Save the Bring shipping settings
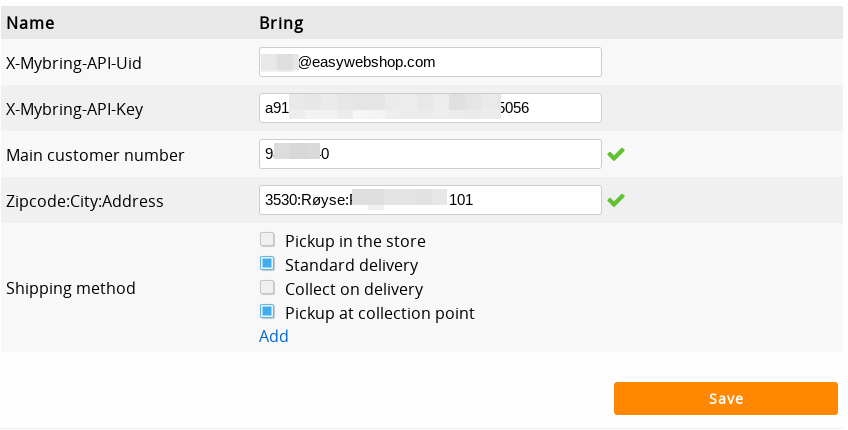The height and width of the screenshot is (430, 848). [x=725, y=399]
